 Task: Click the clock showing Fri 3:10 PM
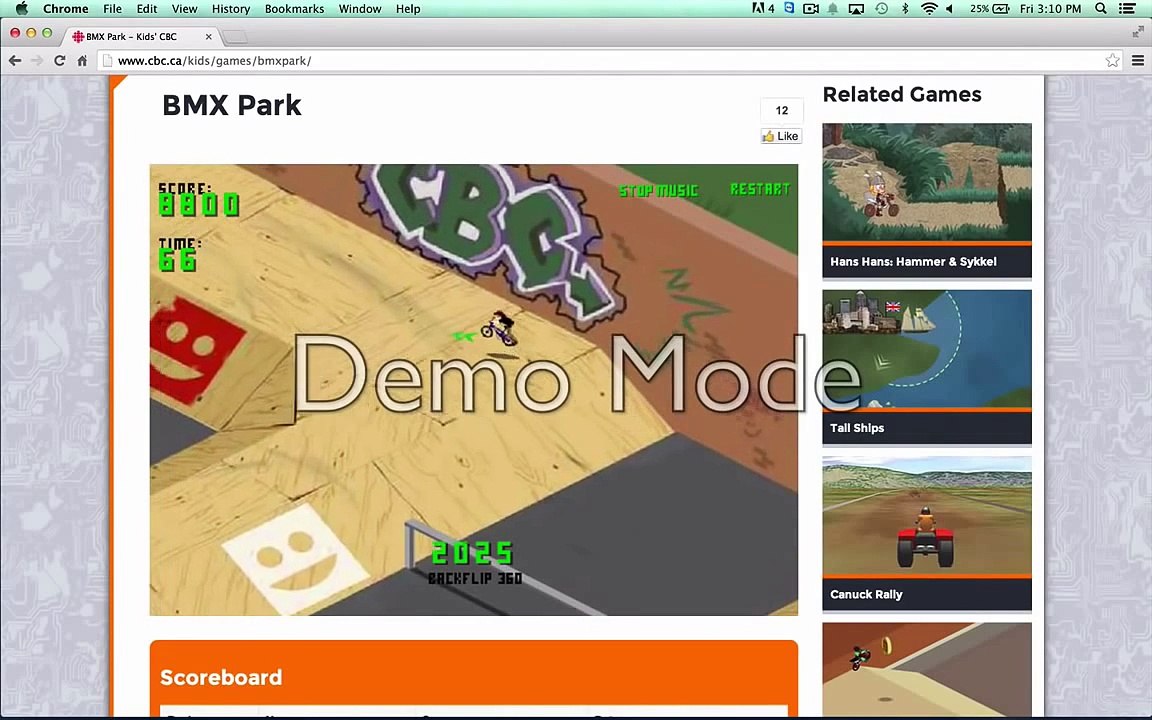point(1051,9)
